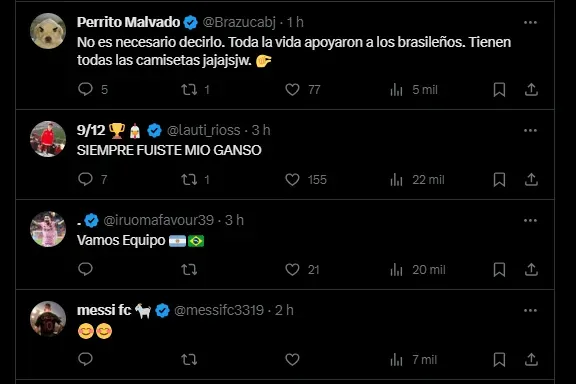
Task: Retweet the Perrito Malvado post
Action: click(189, 89)
